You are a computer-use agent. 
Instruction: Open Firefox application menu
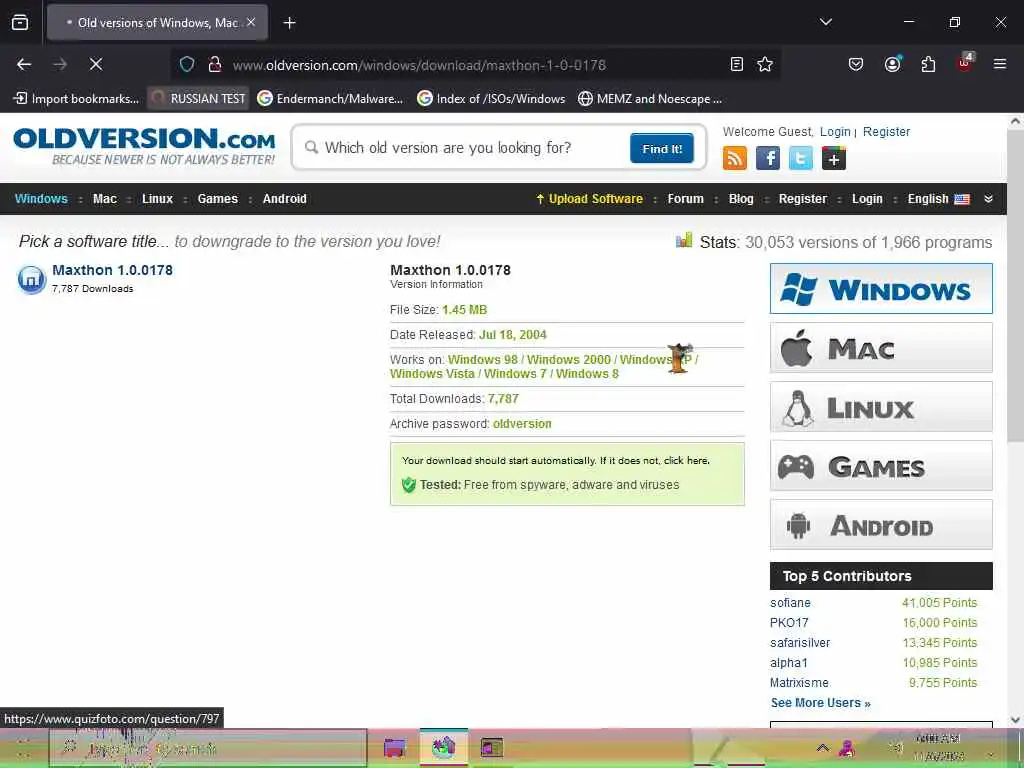click(x=999, y=64)
